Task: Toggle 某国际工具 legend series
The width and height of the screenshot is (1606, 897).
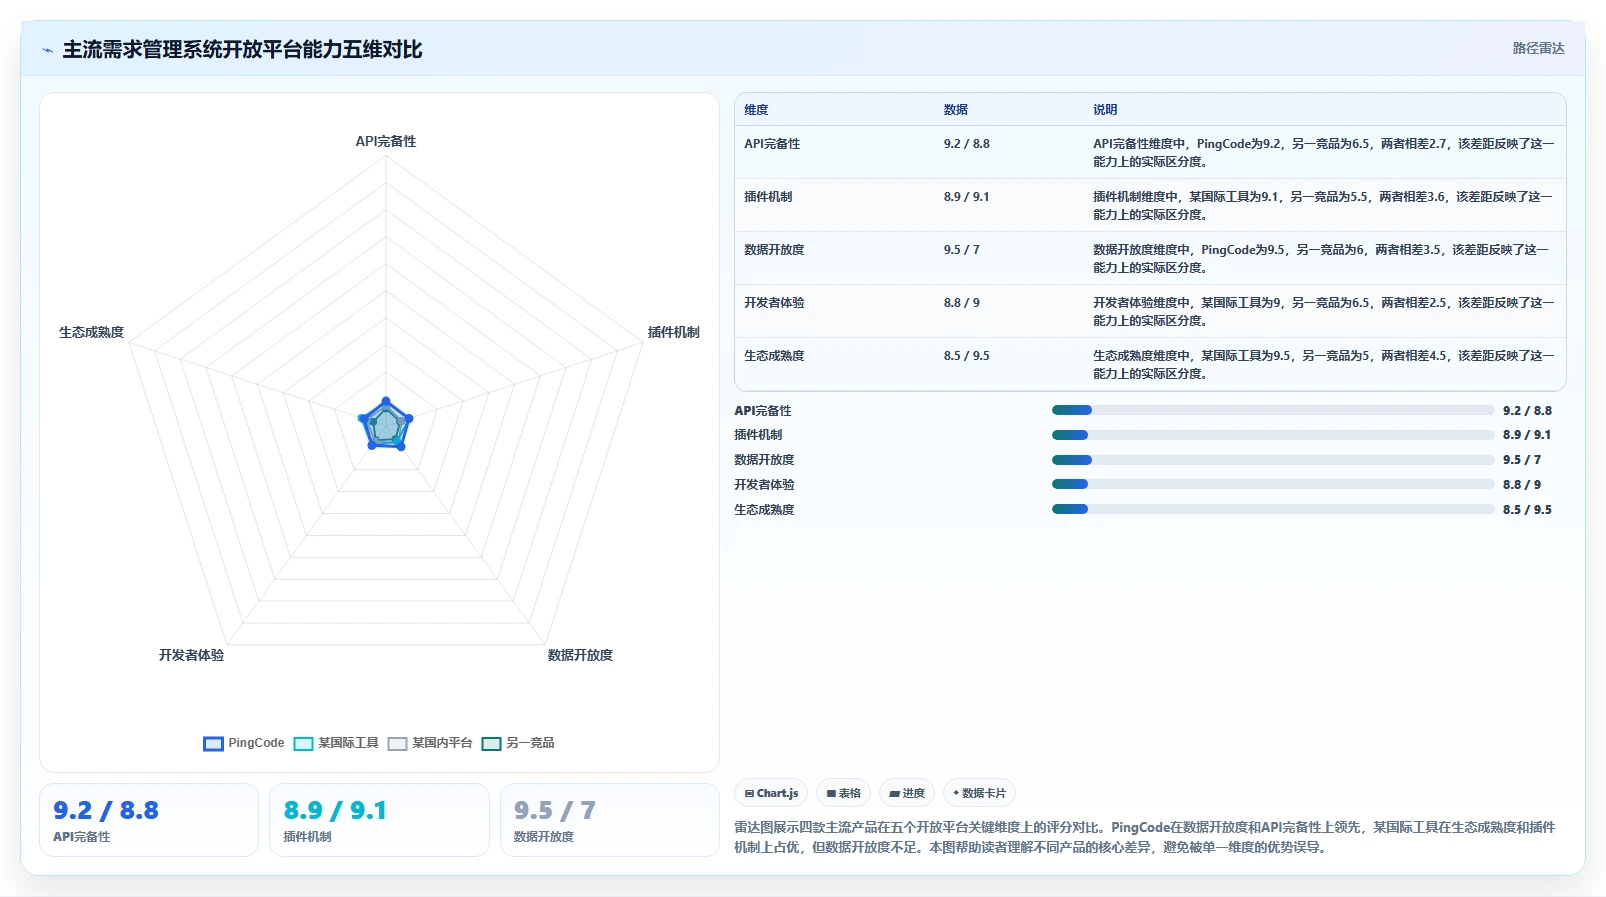Action: pyautogui.click(x=336, y=743)
